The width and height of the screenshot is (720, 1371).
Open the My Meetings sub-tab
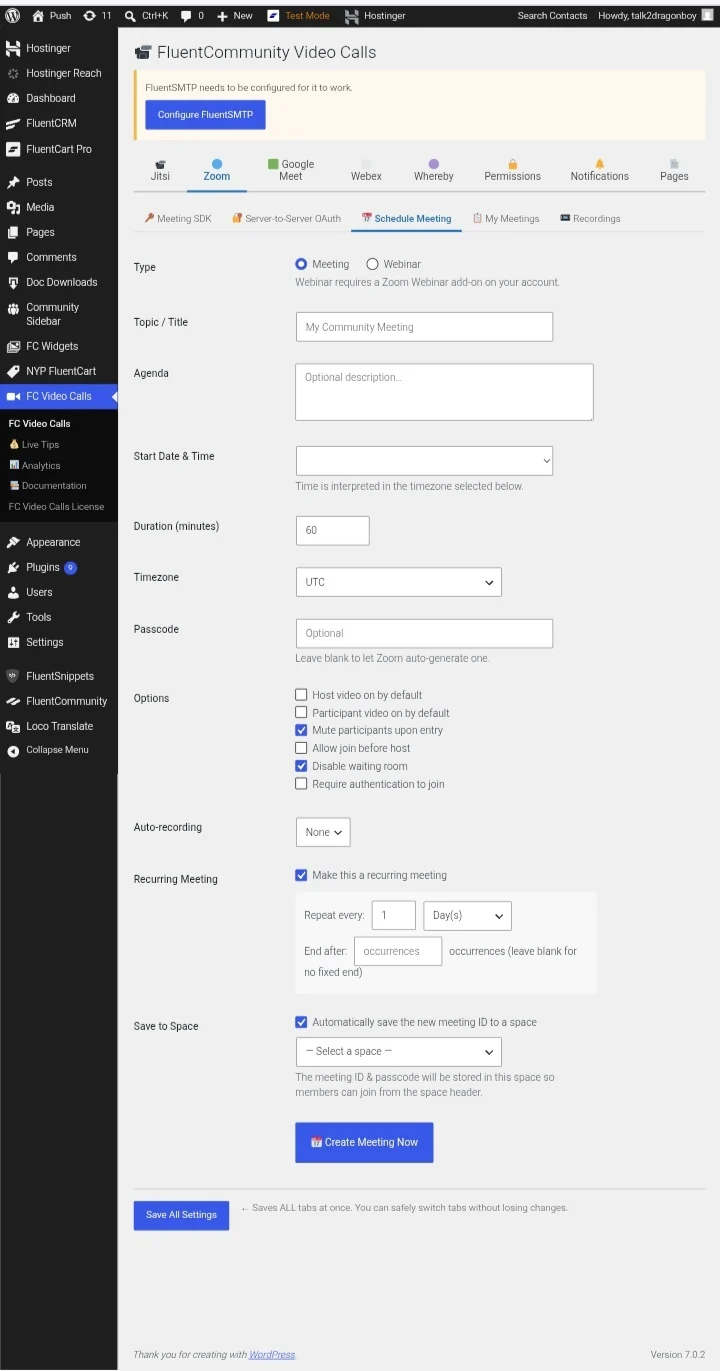[x=506, y=218]
